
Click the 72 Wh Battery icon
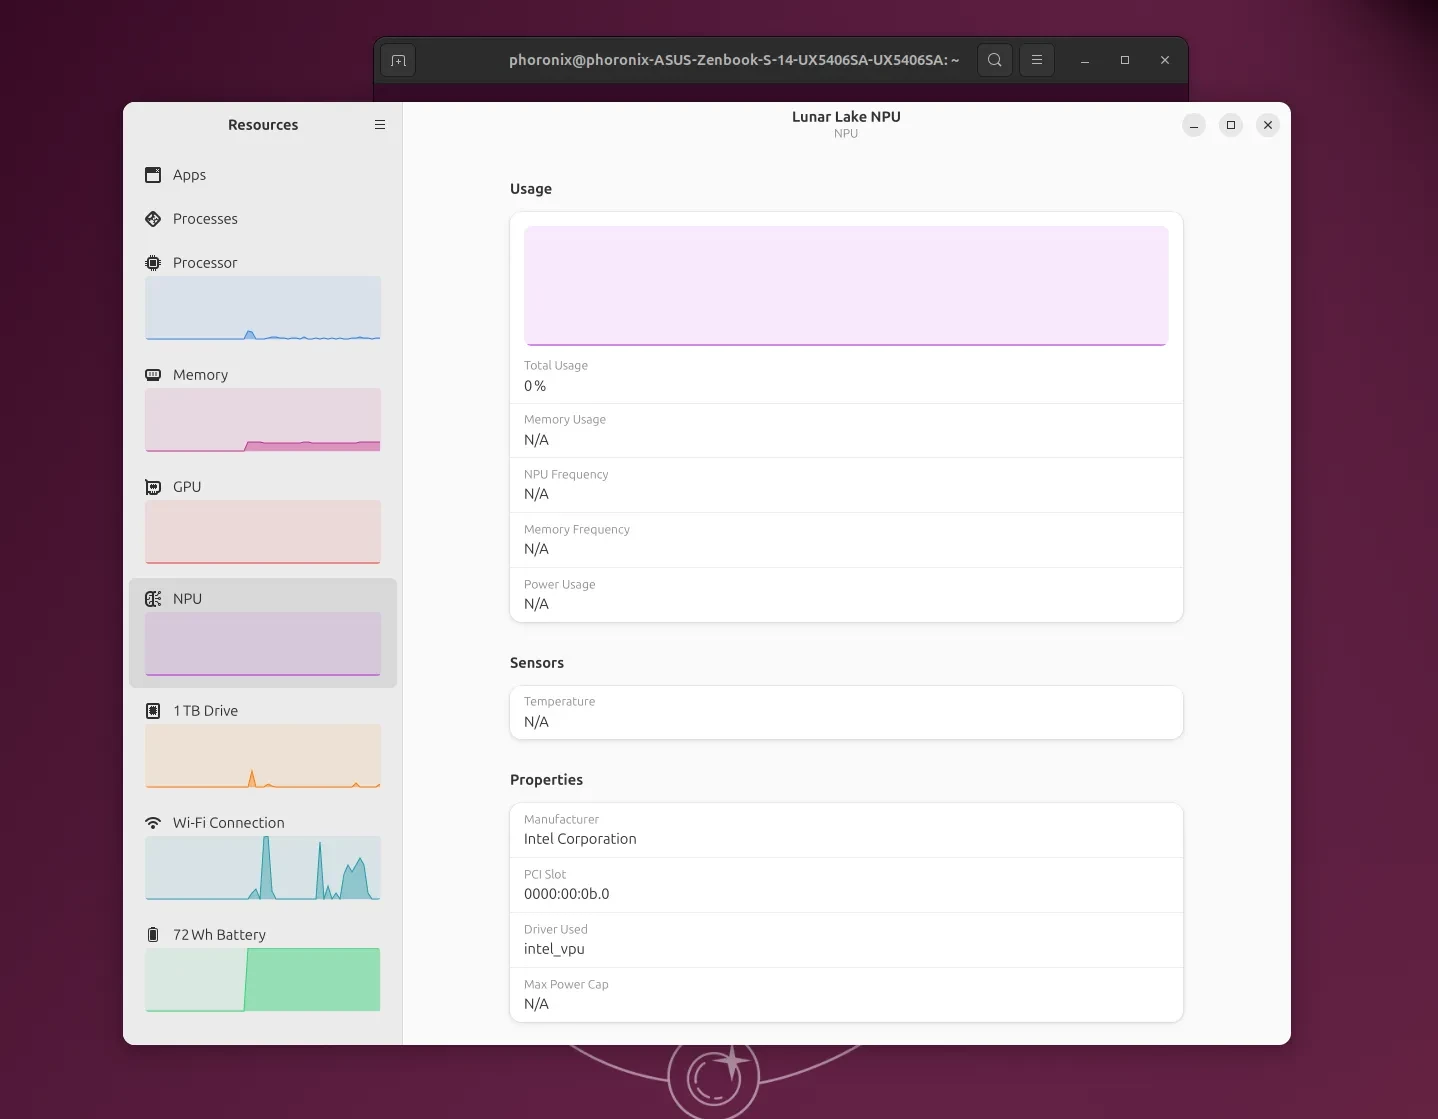[153, 935]
